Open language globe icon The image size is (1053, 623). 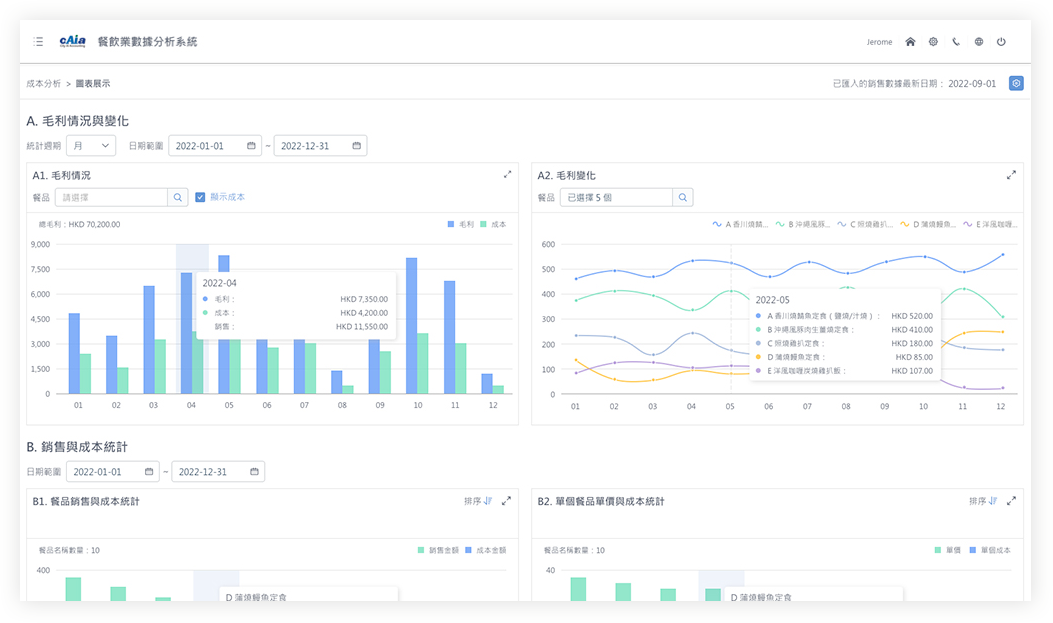pos(978,42)
